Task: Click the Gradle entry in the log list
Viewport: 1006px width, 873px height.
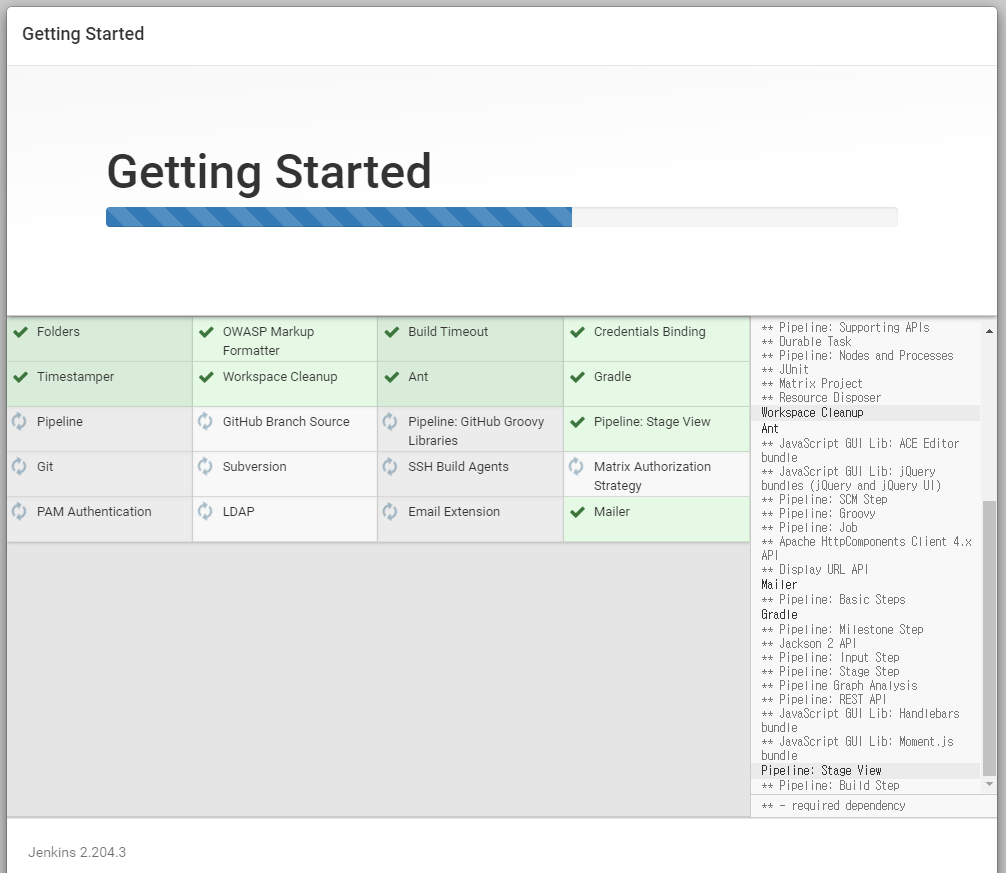Action: coord(780,614)
